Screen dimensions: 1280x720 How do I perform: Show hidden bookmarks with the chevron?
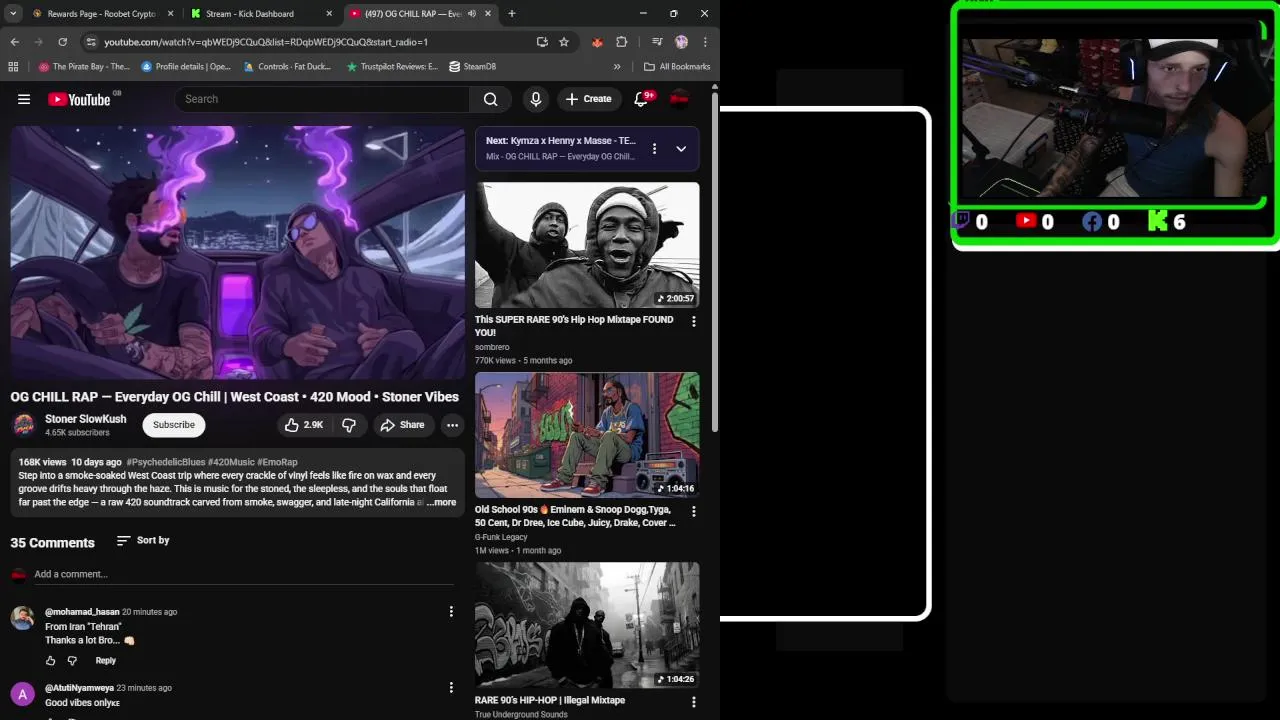point(617,67)
